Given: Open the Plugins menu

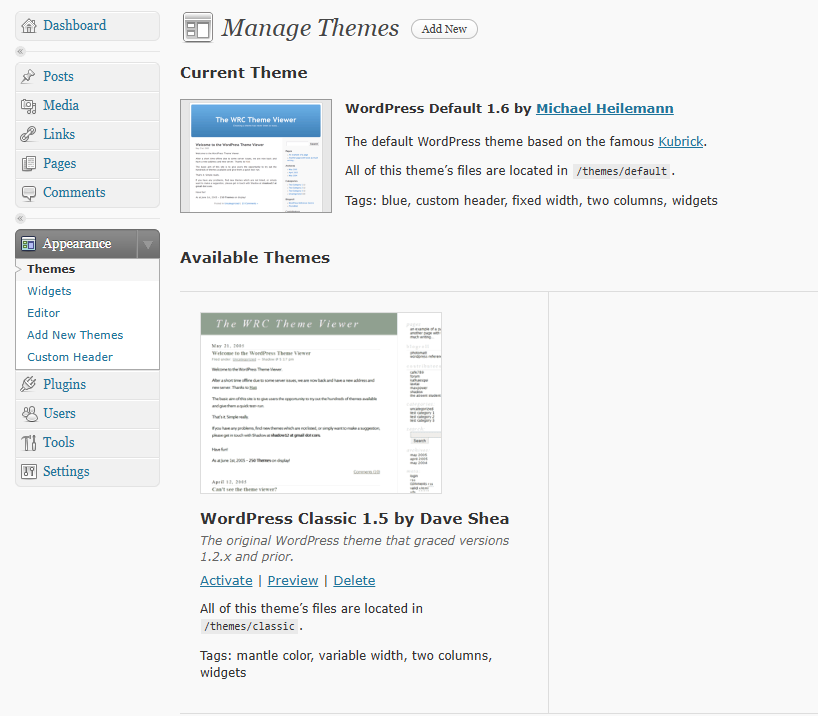Looking at the screenshot, I should [64, 385].
